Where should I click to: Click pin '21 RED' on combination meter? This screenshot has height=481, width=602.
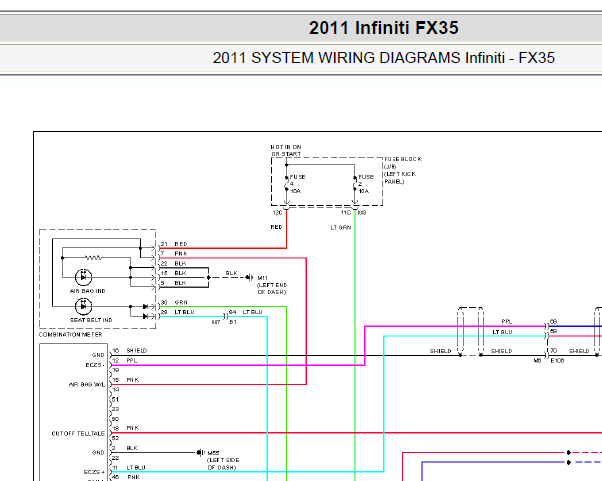(174, 244)
